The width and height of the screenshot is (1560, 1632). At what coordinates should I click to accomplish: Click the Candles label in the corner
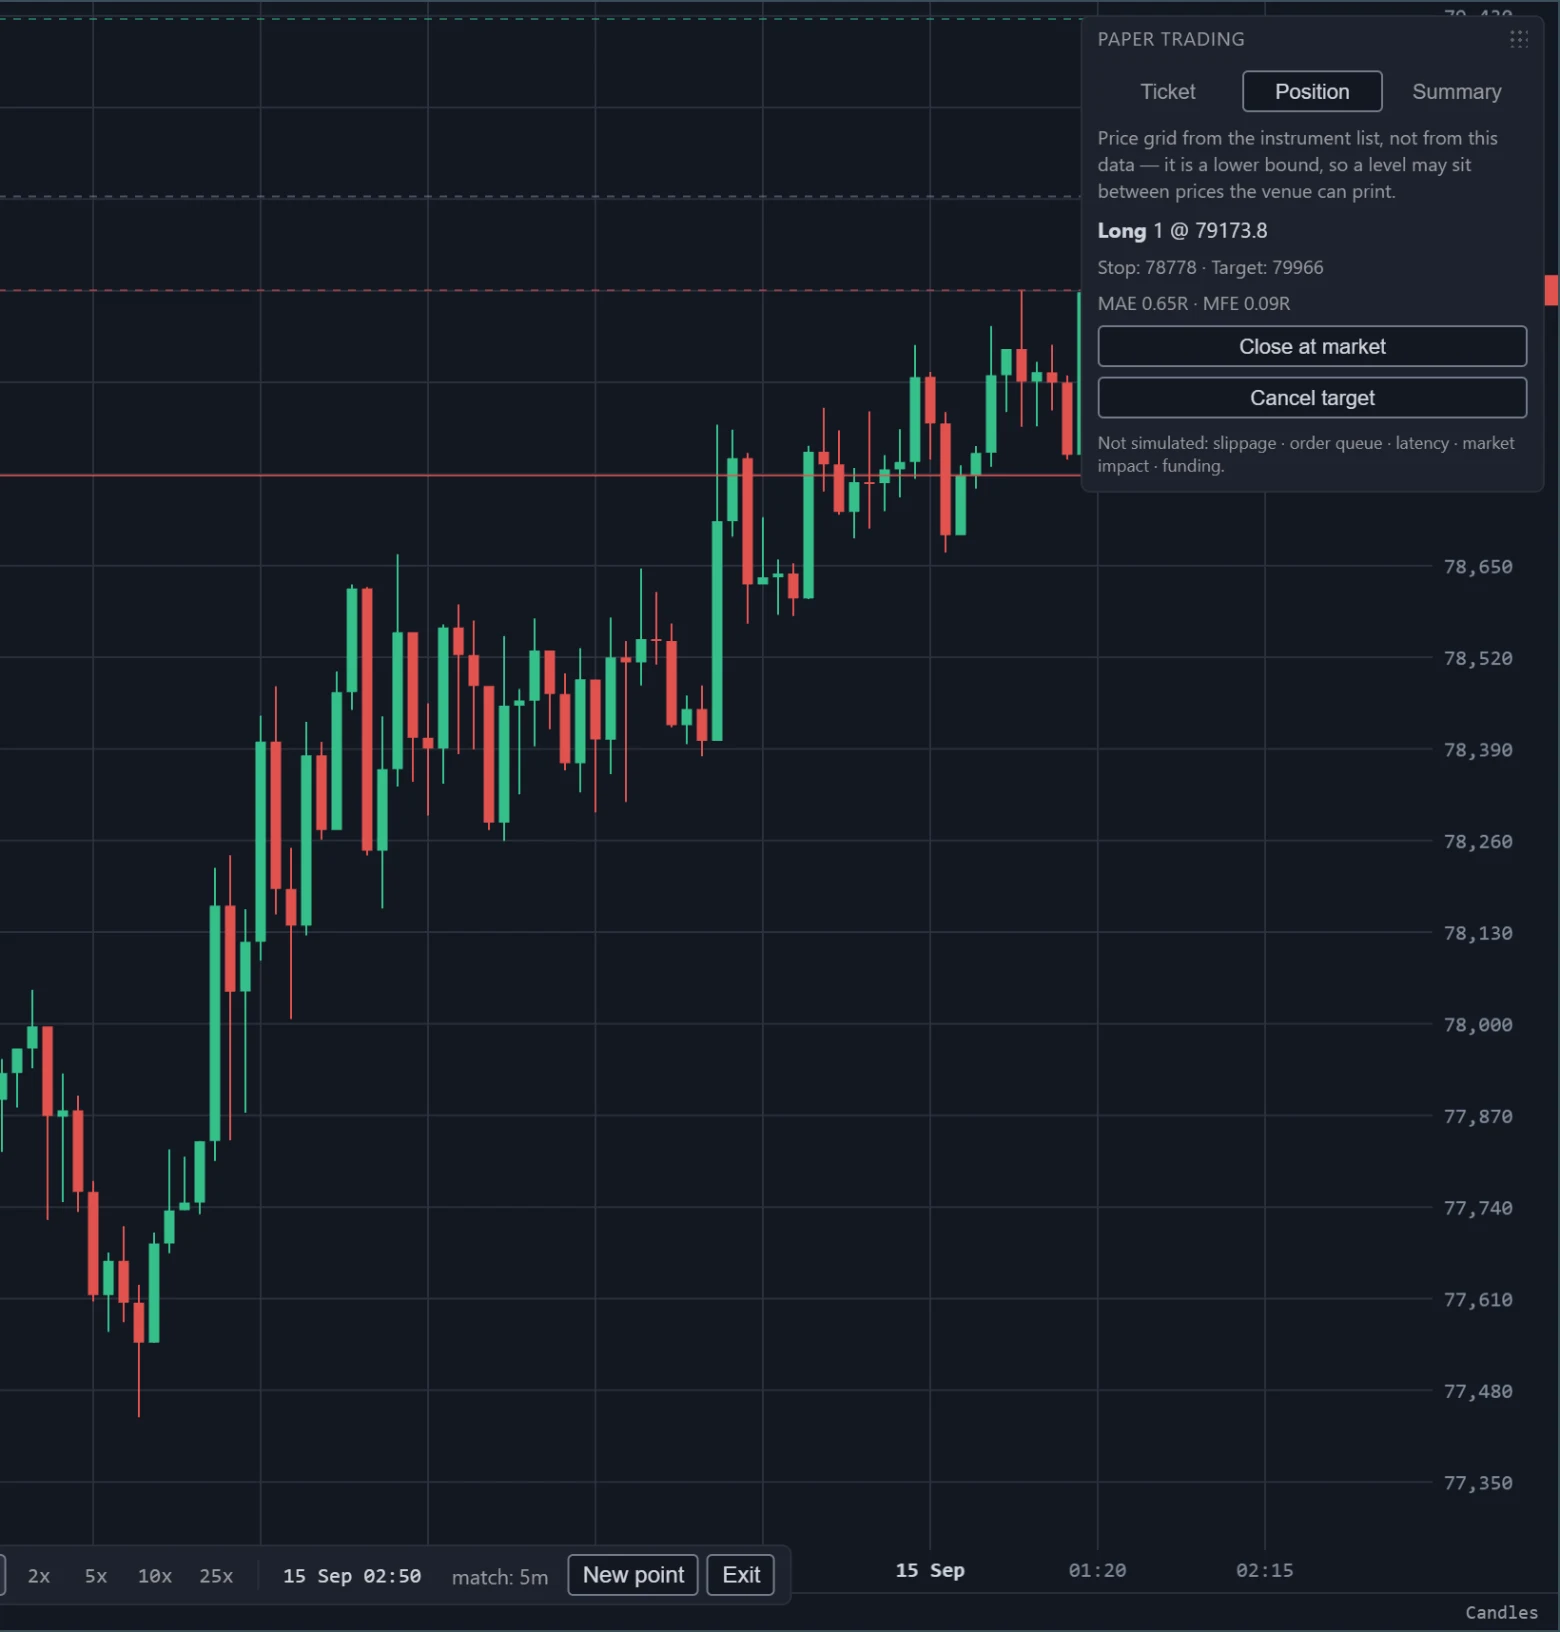coord(1501,1612)
